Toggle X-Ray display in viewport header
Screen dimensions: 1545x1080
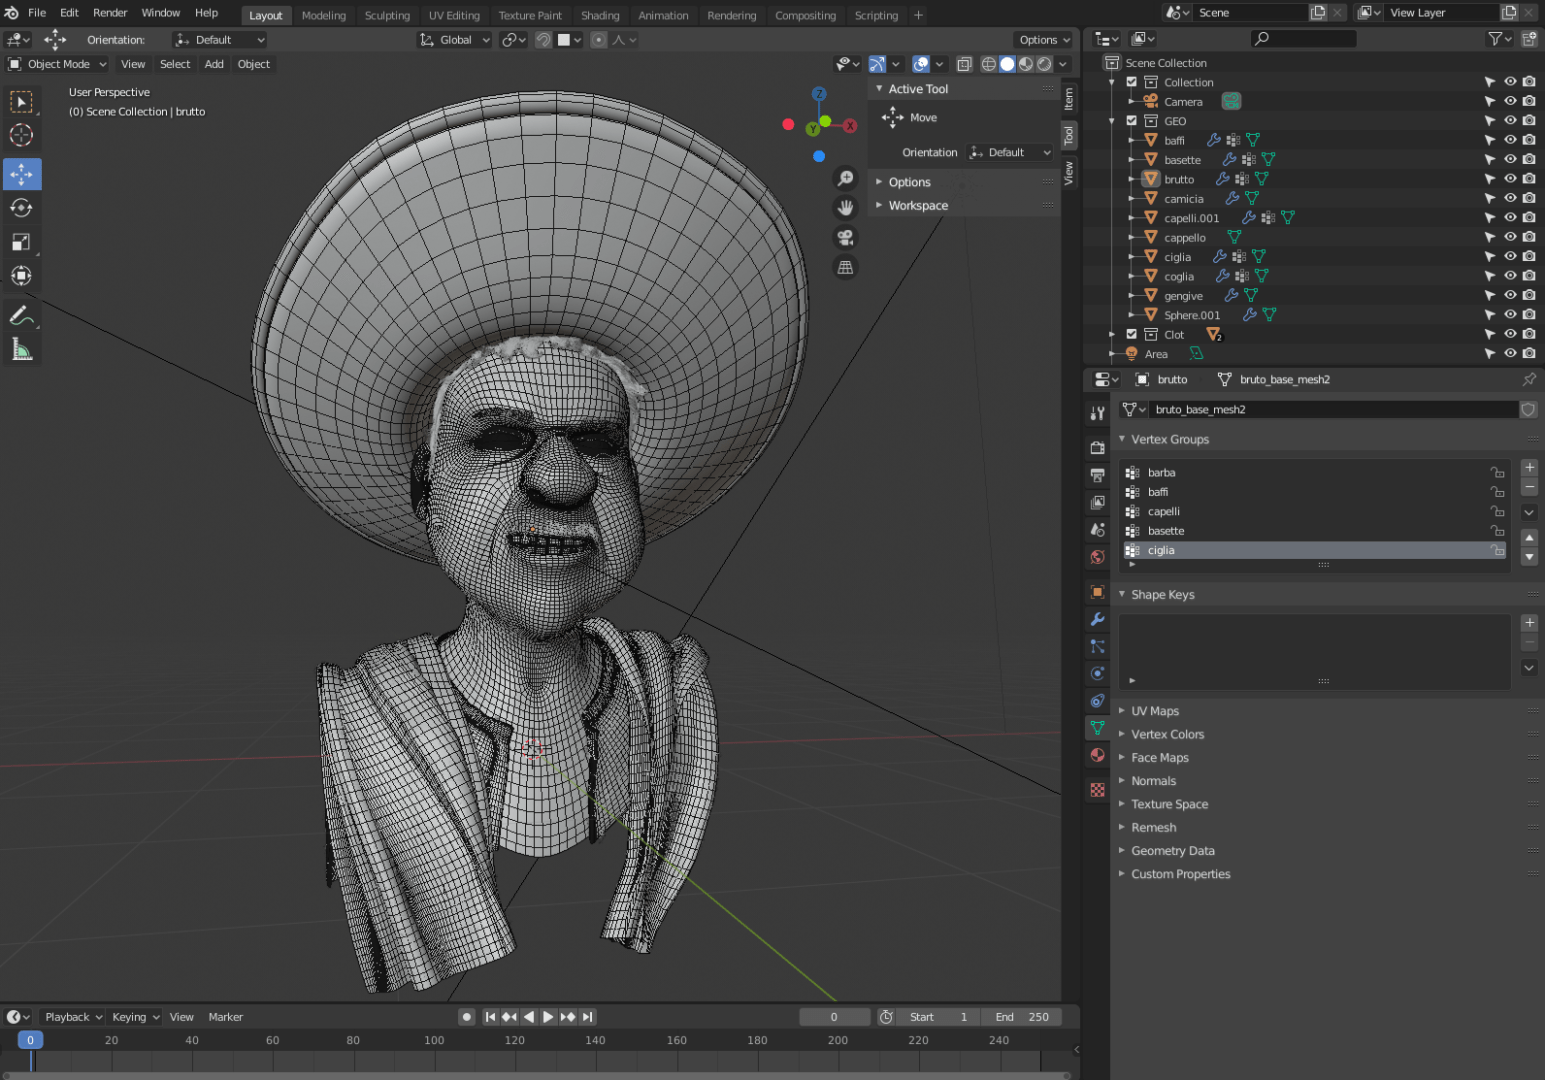(964, 64)
